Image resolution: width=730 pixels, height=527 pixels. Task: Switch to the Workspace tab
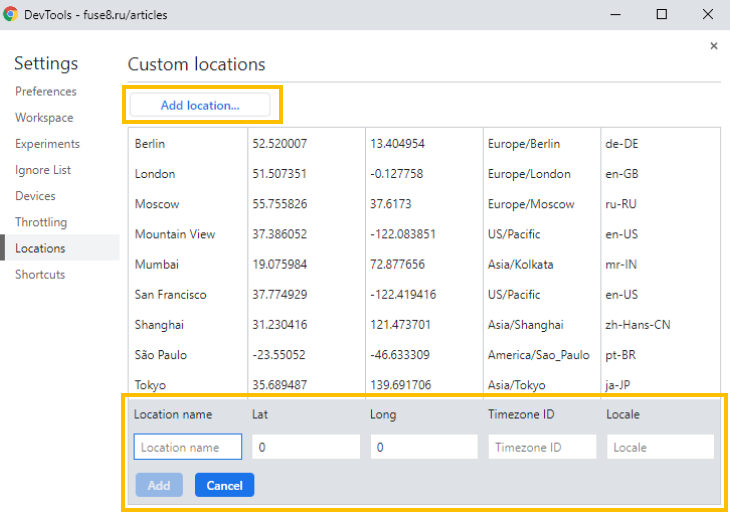pyautogui.click(x=44, y=118)
